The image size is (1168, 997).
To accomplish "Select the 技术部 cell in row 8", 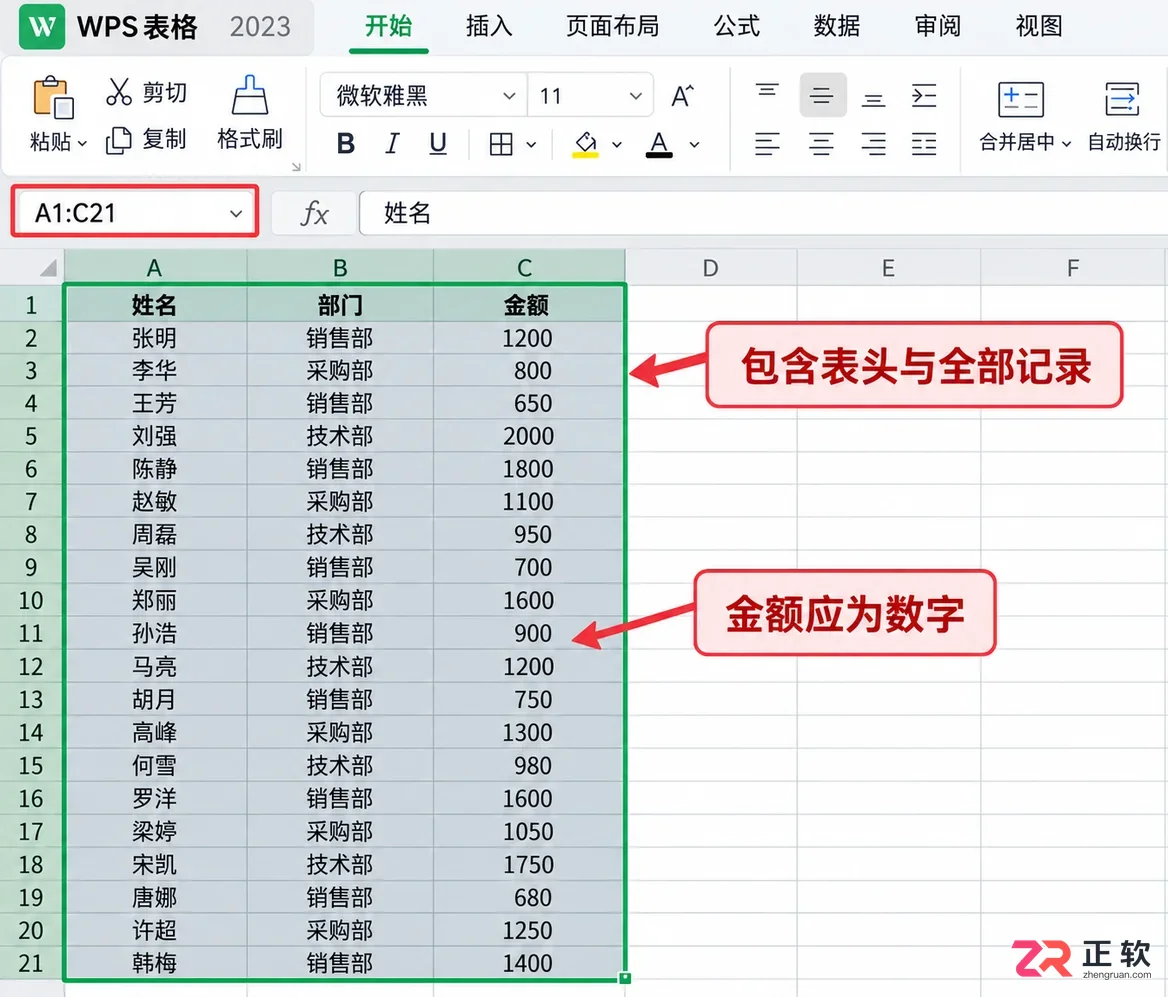I will [x=340, y=535].
